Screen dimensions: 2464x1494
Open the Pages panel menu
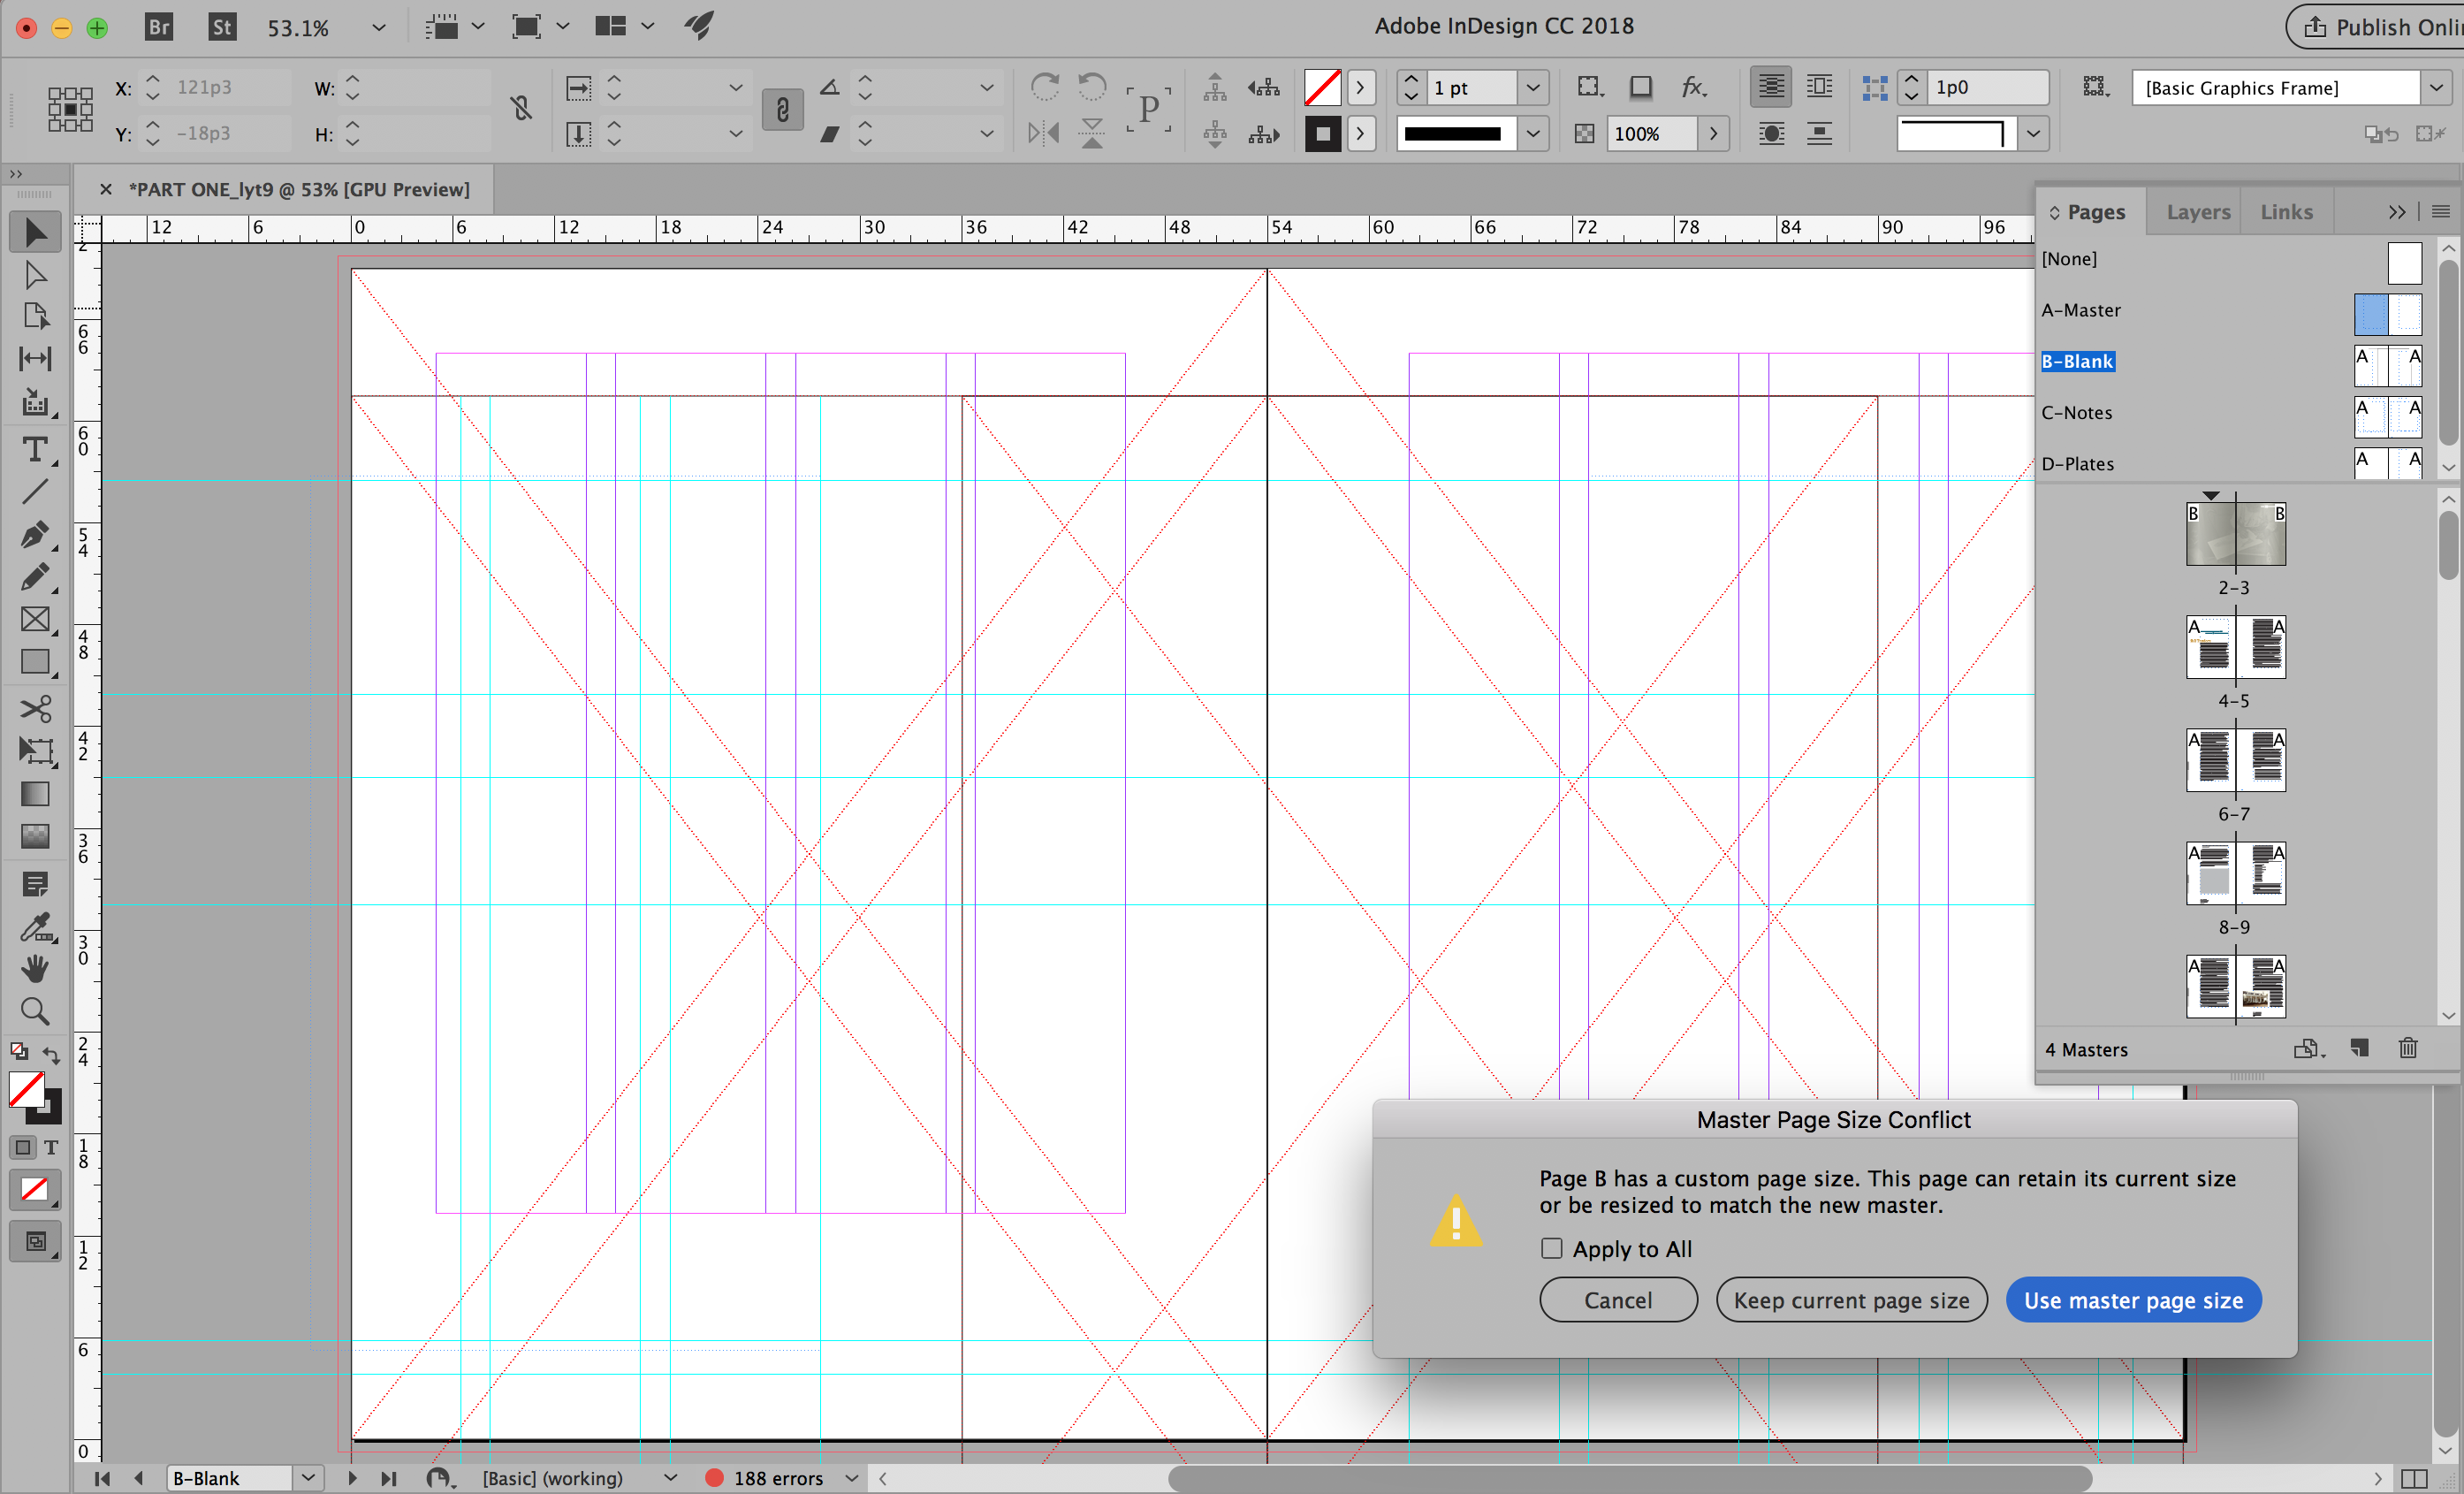tap(2440, 212)
